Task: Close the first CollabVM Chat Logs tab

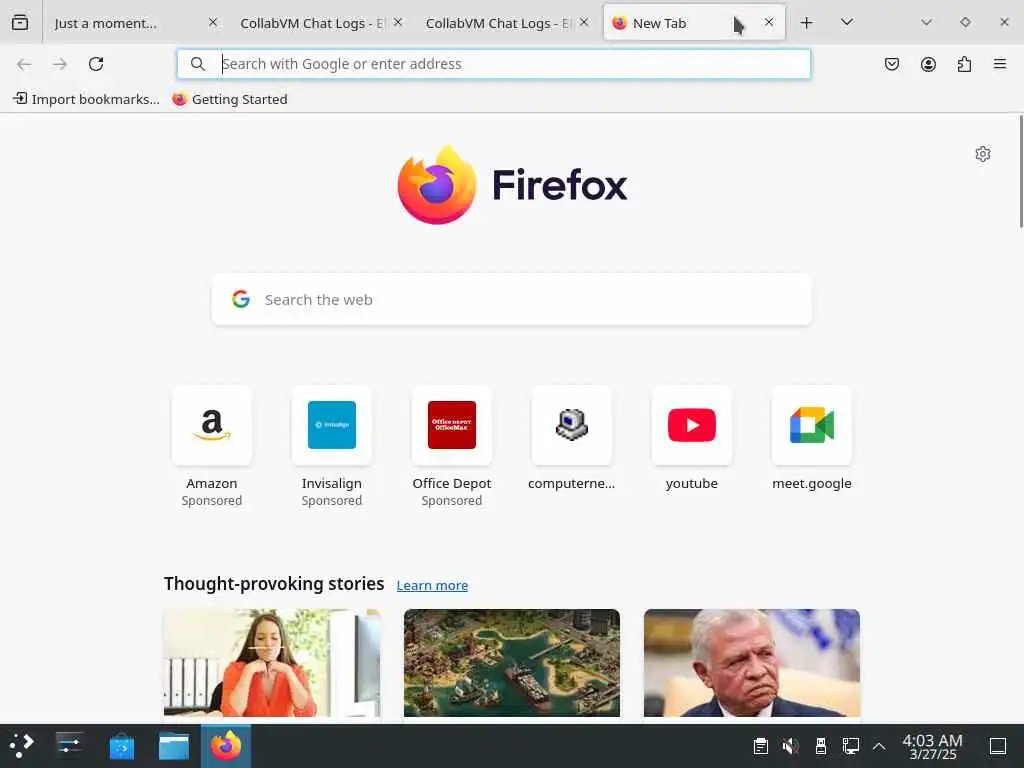Action: (398, 22)
